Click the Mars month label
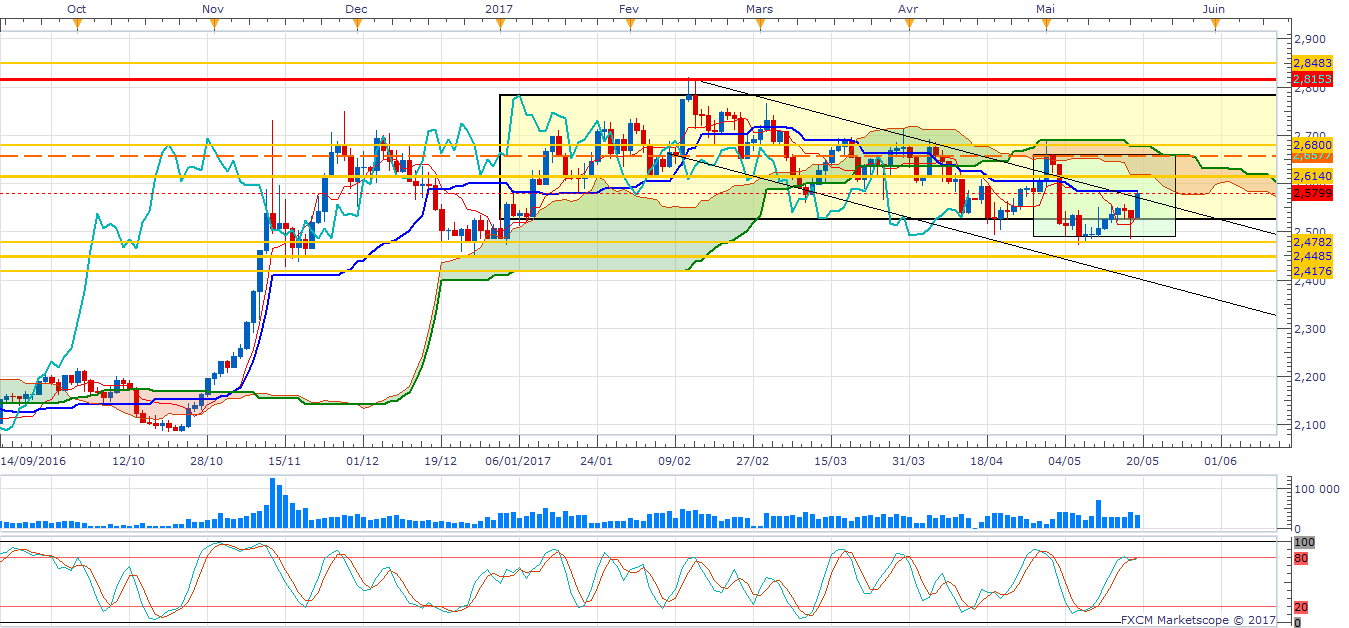Viewport: 1349px width, 628px height. pos(760,8)
